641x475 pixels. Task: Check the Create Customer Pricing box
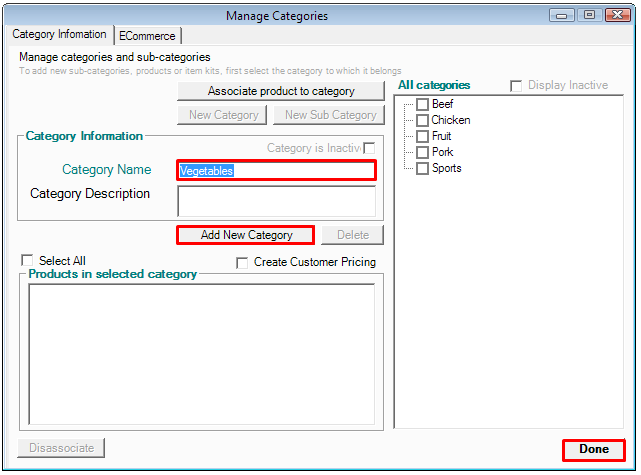point(242,263)
